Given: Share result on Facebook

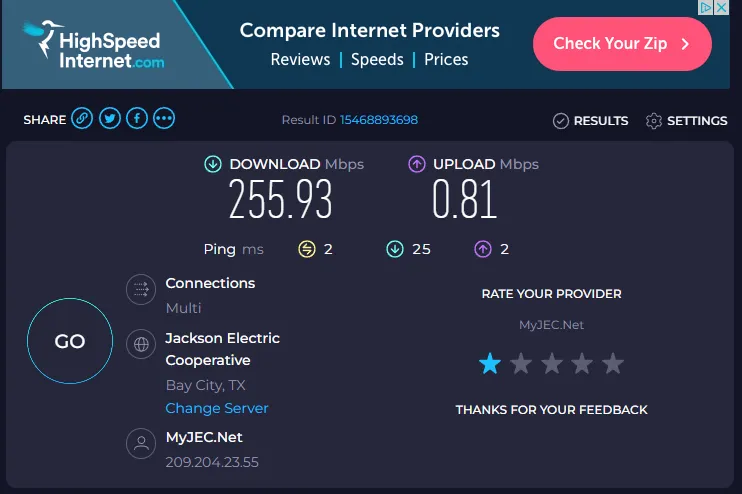Looking at the screenshot, I should click(x=137, y=119).
